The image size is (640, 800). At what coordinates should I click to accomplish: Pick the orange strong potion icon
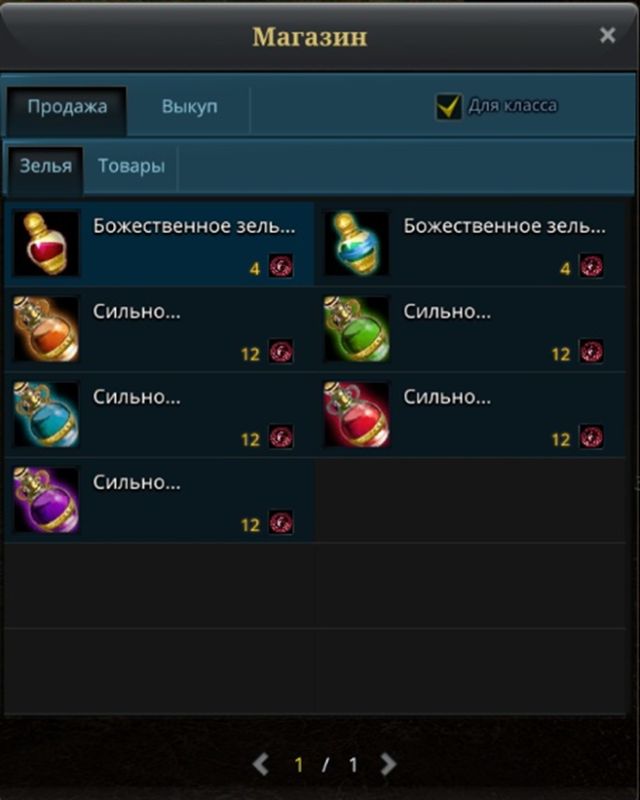[x=46, y=329]
